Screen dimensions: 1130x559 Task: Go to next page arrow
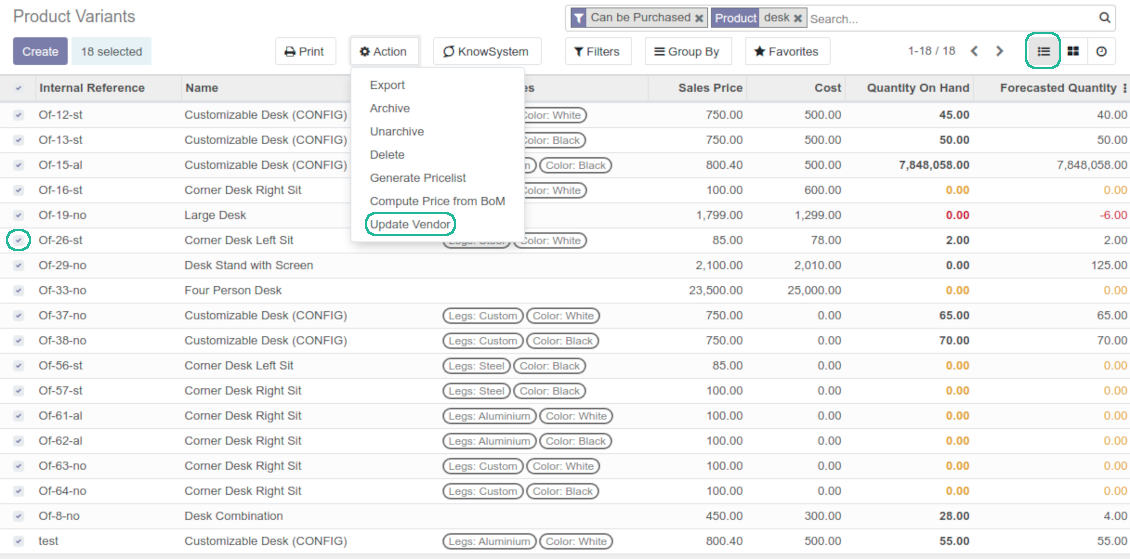[999, 51]
